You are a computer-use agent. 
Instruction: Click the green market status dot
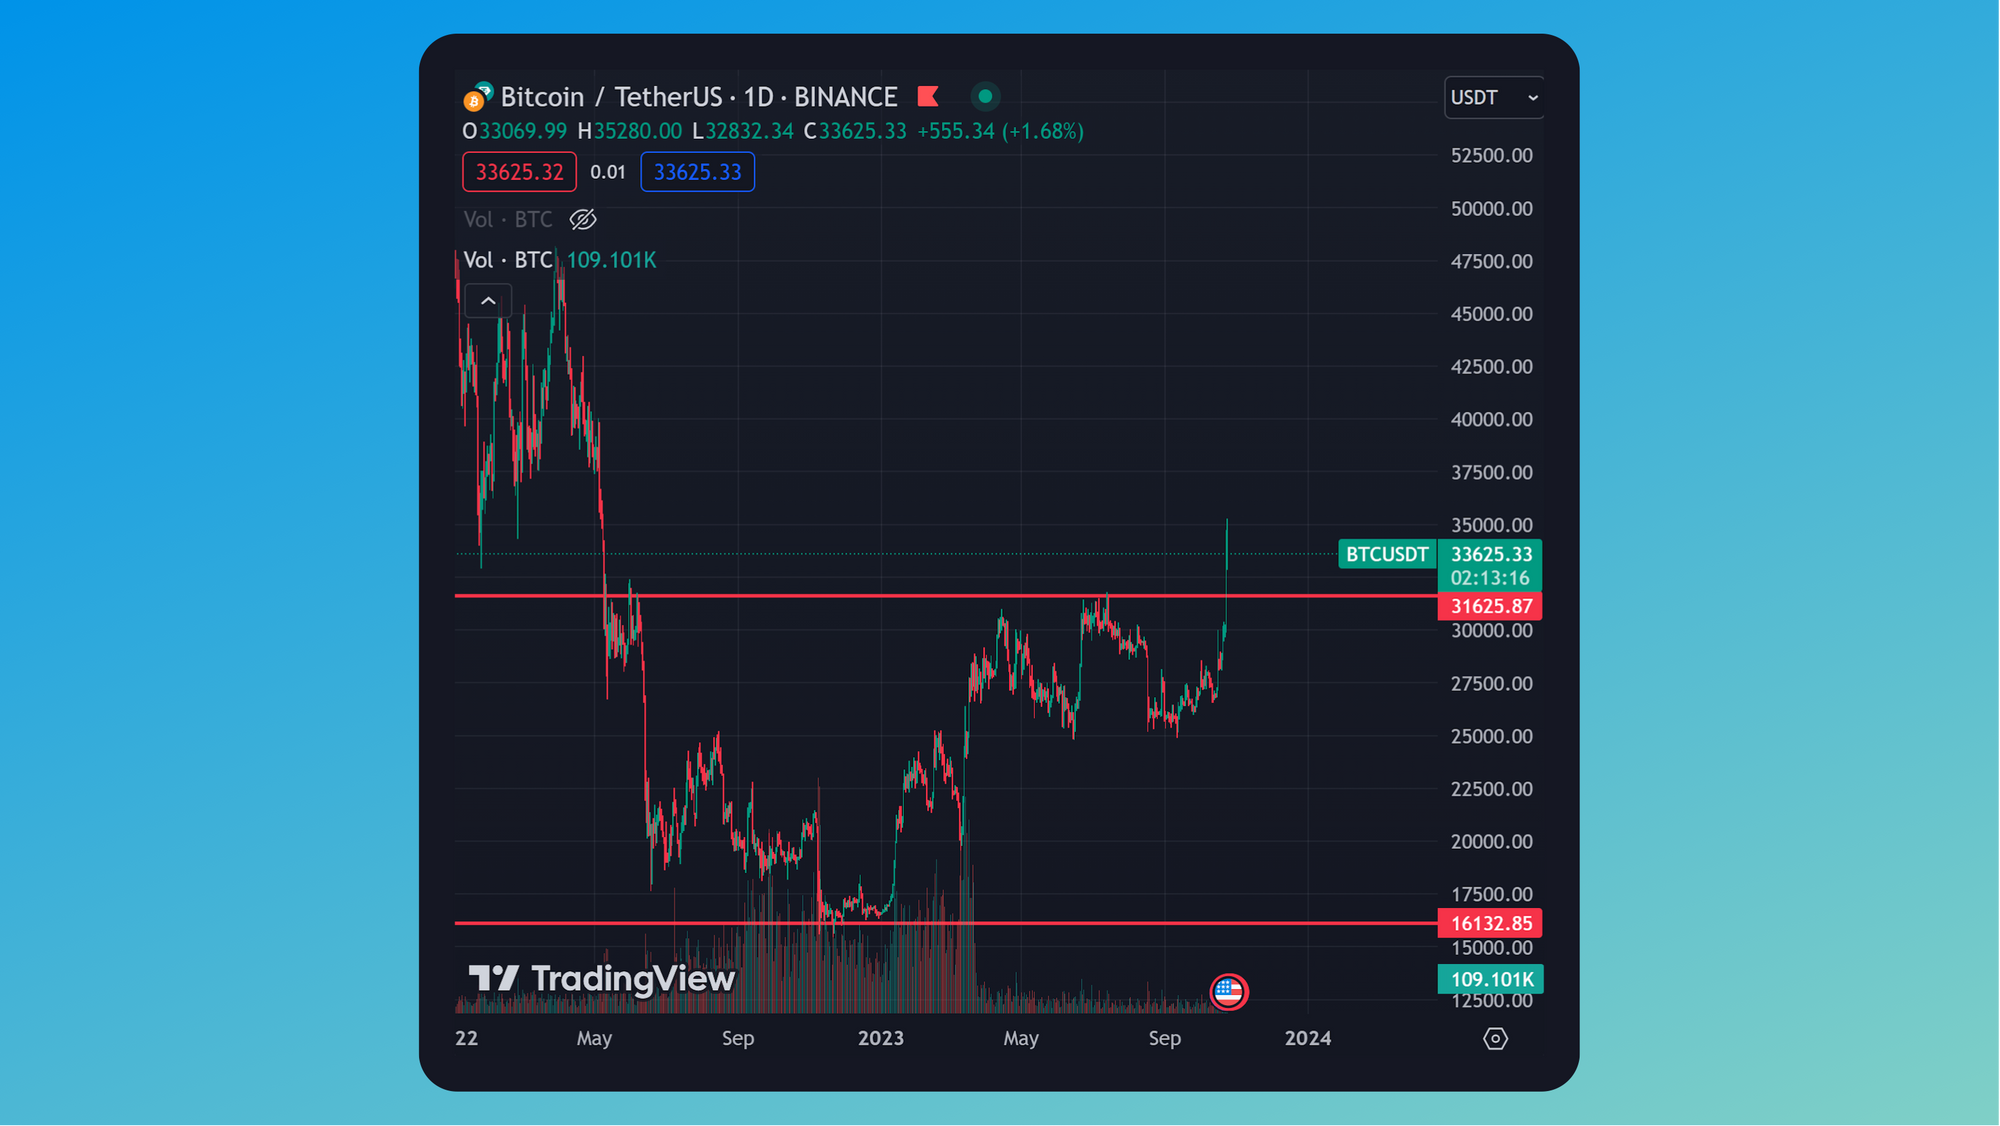click(985, 97)
